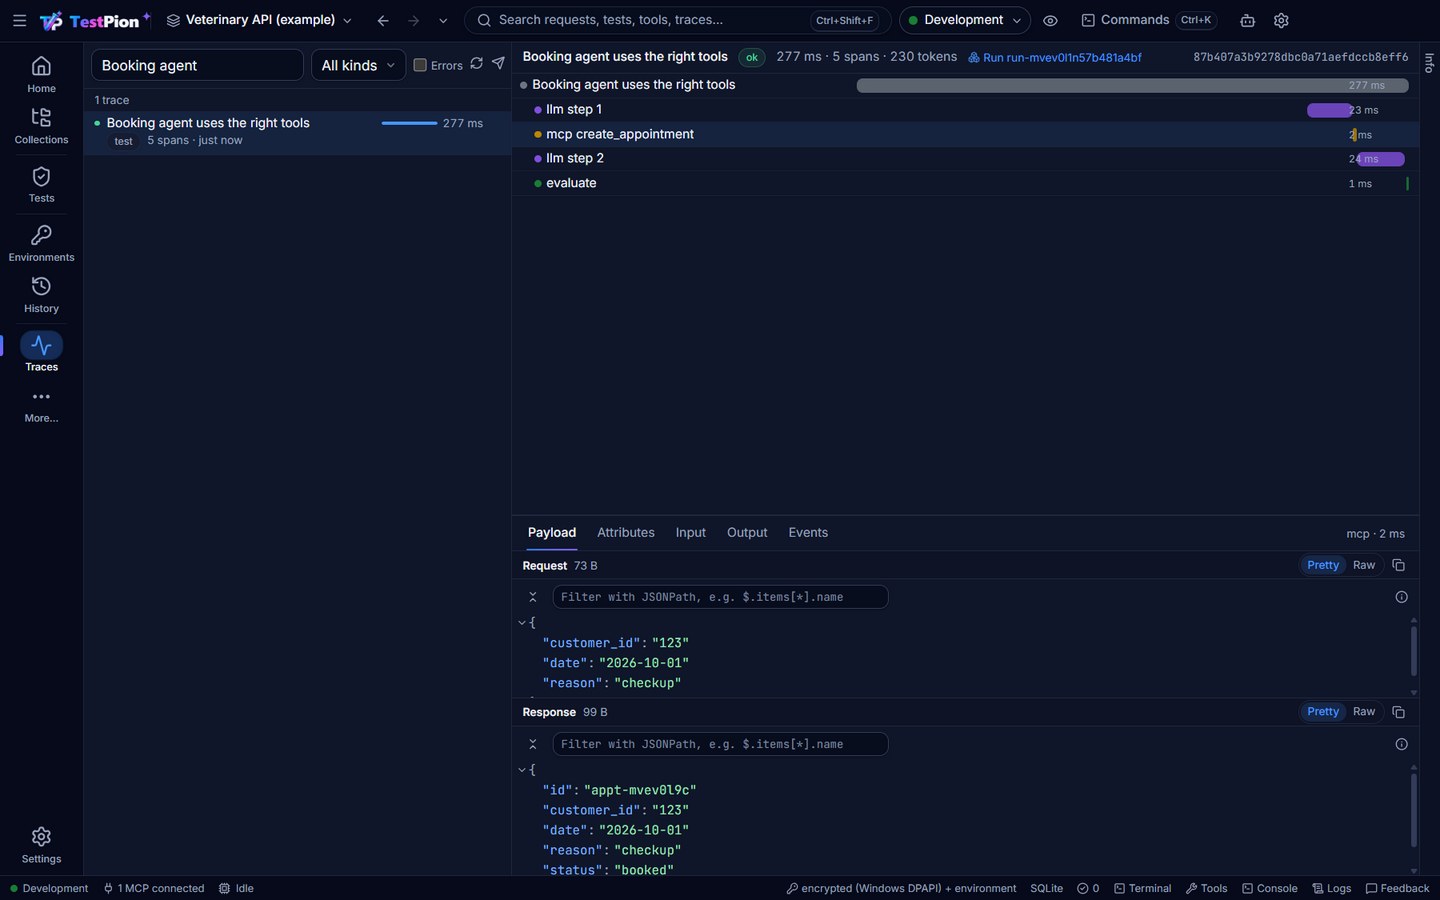This screenshot has height=900, width=1440.
Task: Open the Veterinary API workspace dropdown
Action: (x=259, y=20)
